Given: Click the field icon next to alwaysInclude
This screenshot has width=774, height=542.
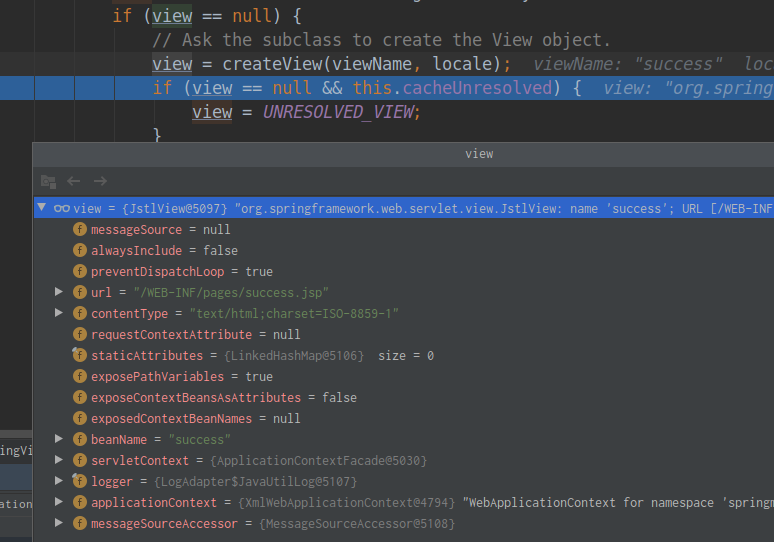Looking at the screenshot, I should click(x=80, y=251).
